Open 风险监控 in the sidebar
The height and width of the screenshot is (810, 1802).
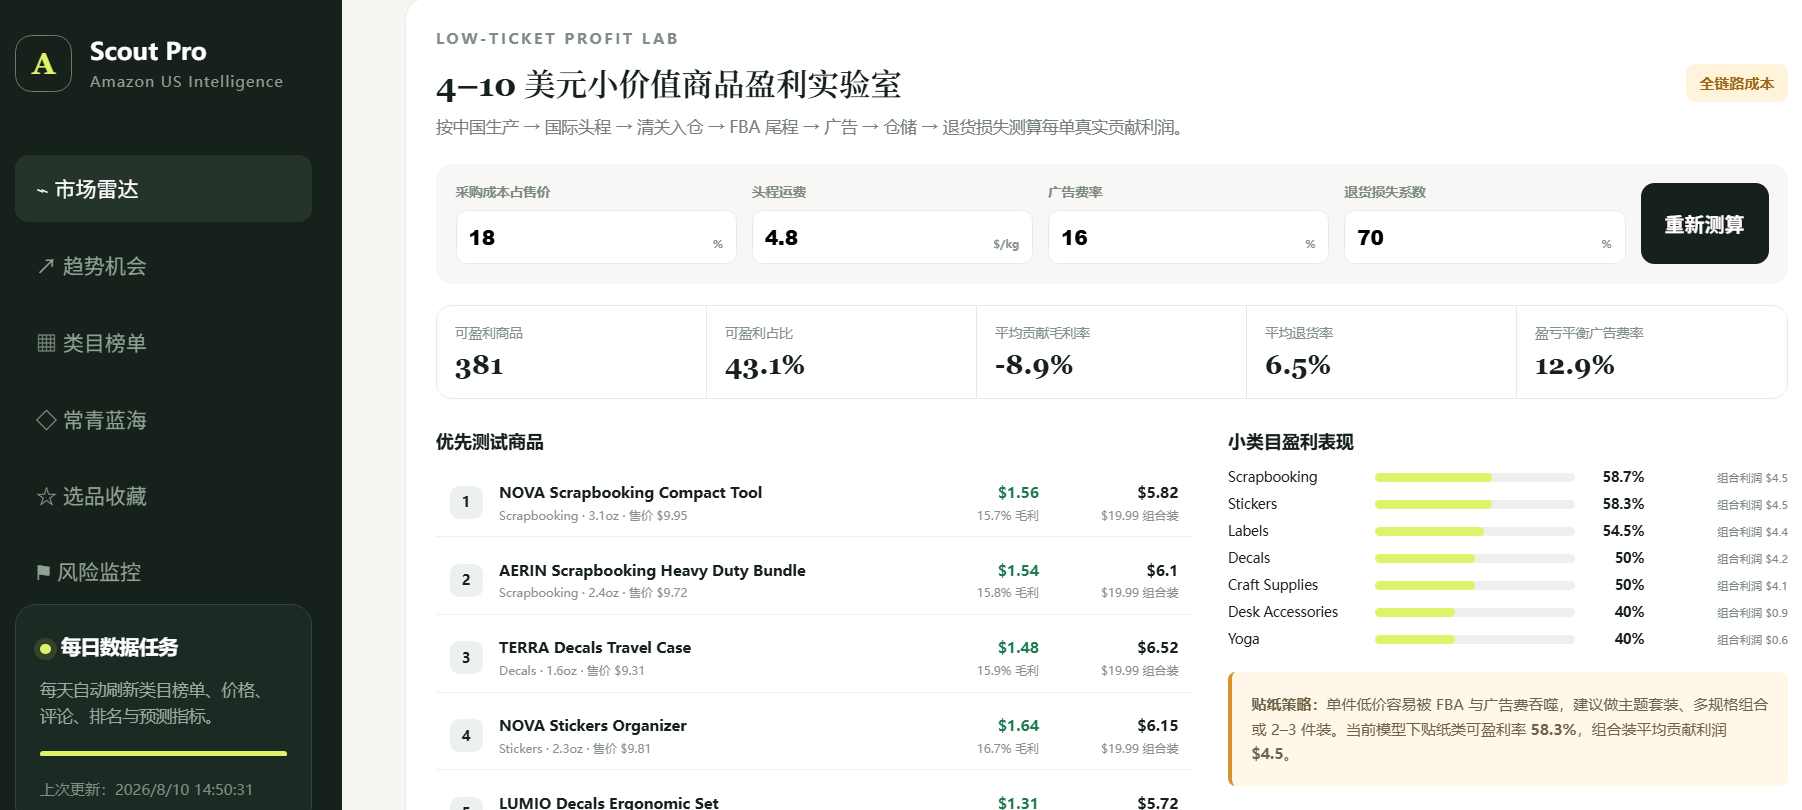163,572
